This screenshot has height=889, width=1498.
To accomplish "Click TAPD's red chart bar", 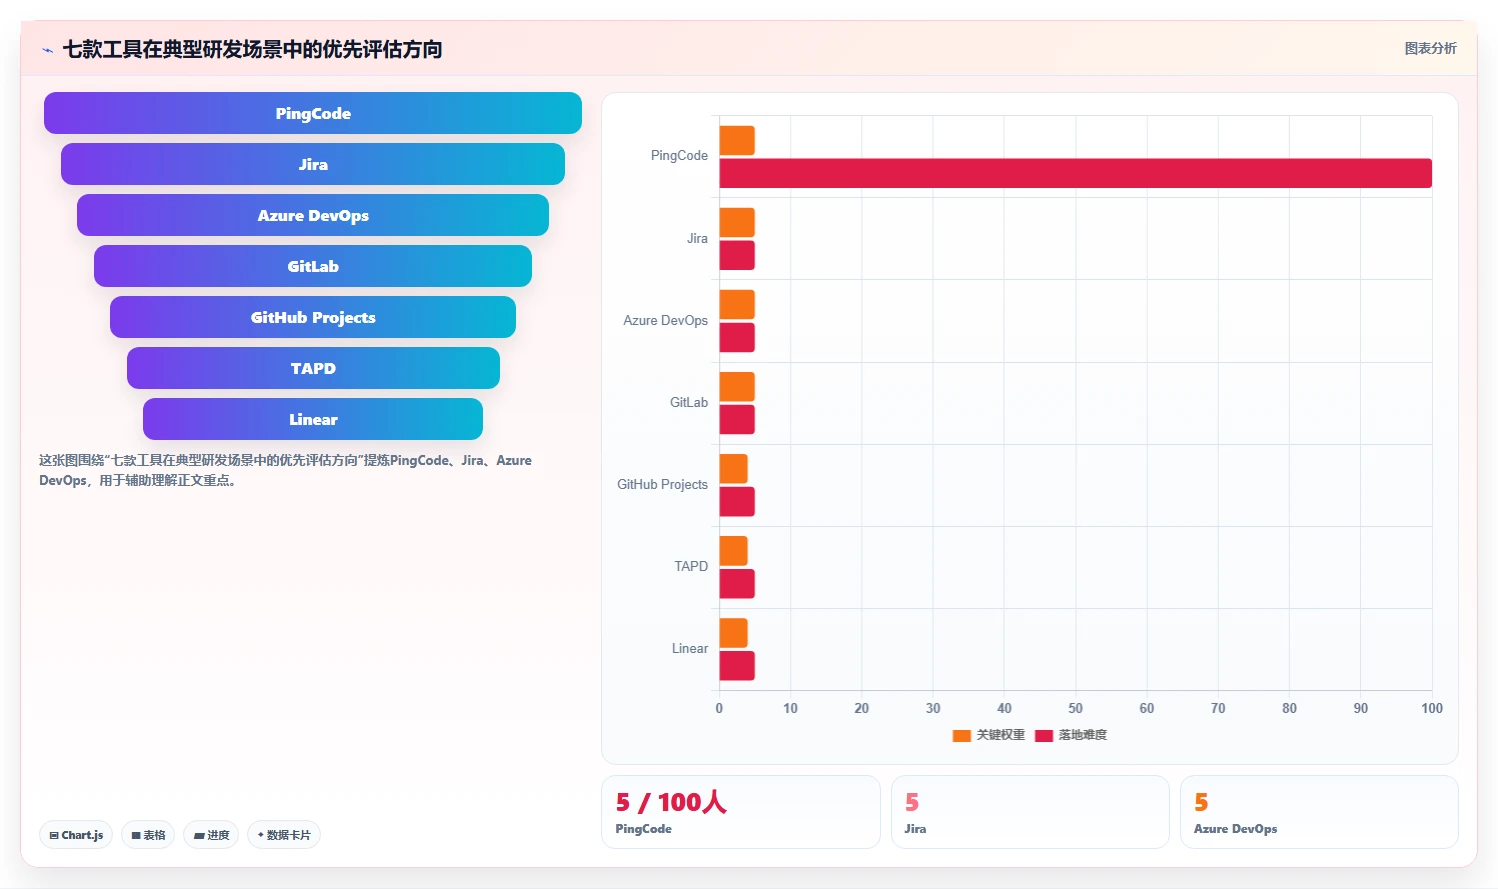I will (x=737, y=584).
